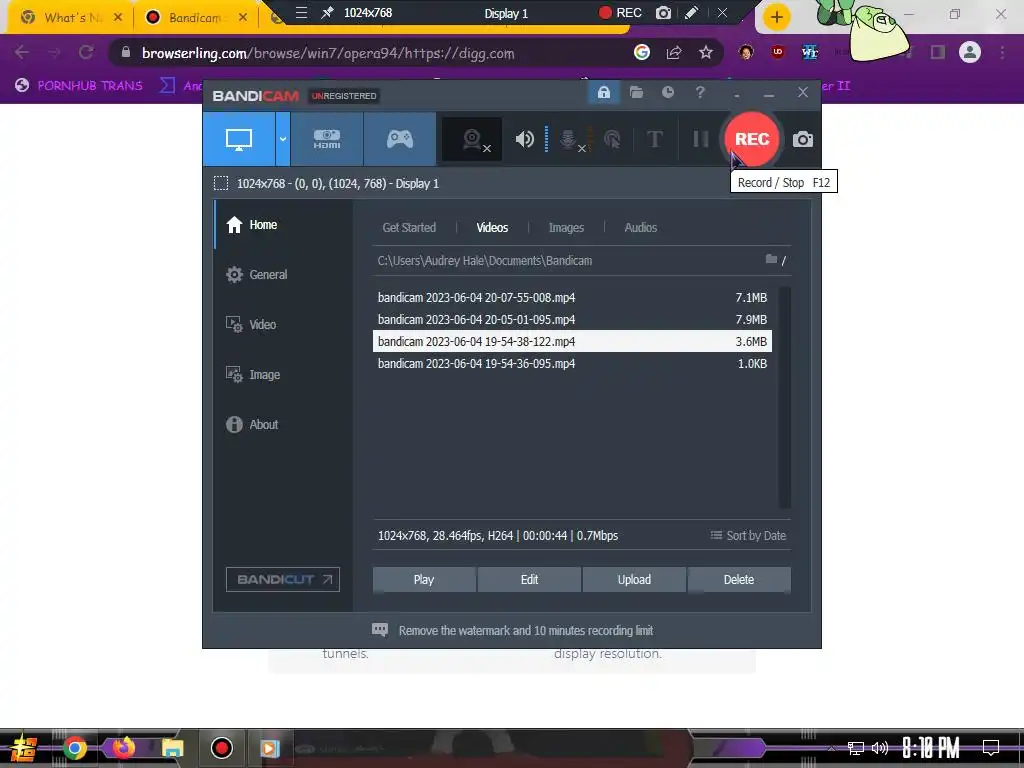Click the Delete button
Viewport: 1024px width, 768px height.
coord(739,580)
